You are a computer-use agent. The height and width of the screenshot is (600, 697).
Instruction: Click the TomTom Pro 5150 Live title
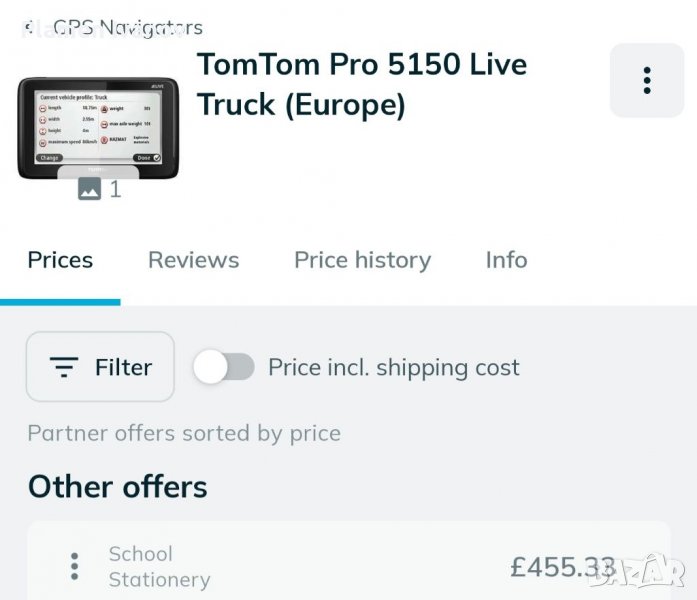point(361,84)
